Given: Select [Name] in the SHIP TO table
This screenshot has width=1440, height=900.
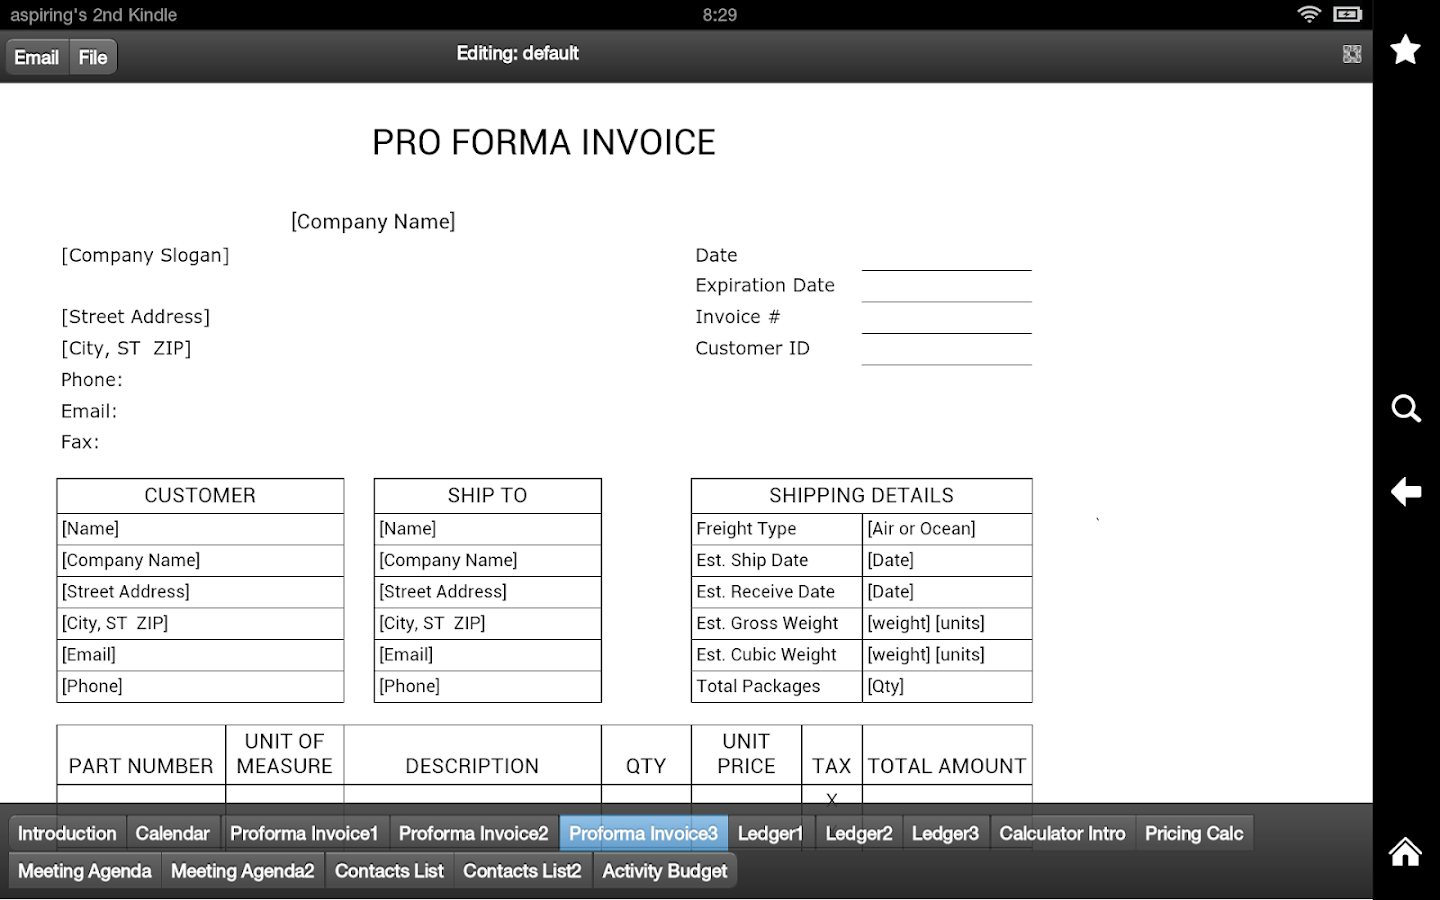Looking at the screenshot, I should 488,529.
